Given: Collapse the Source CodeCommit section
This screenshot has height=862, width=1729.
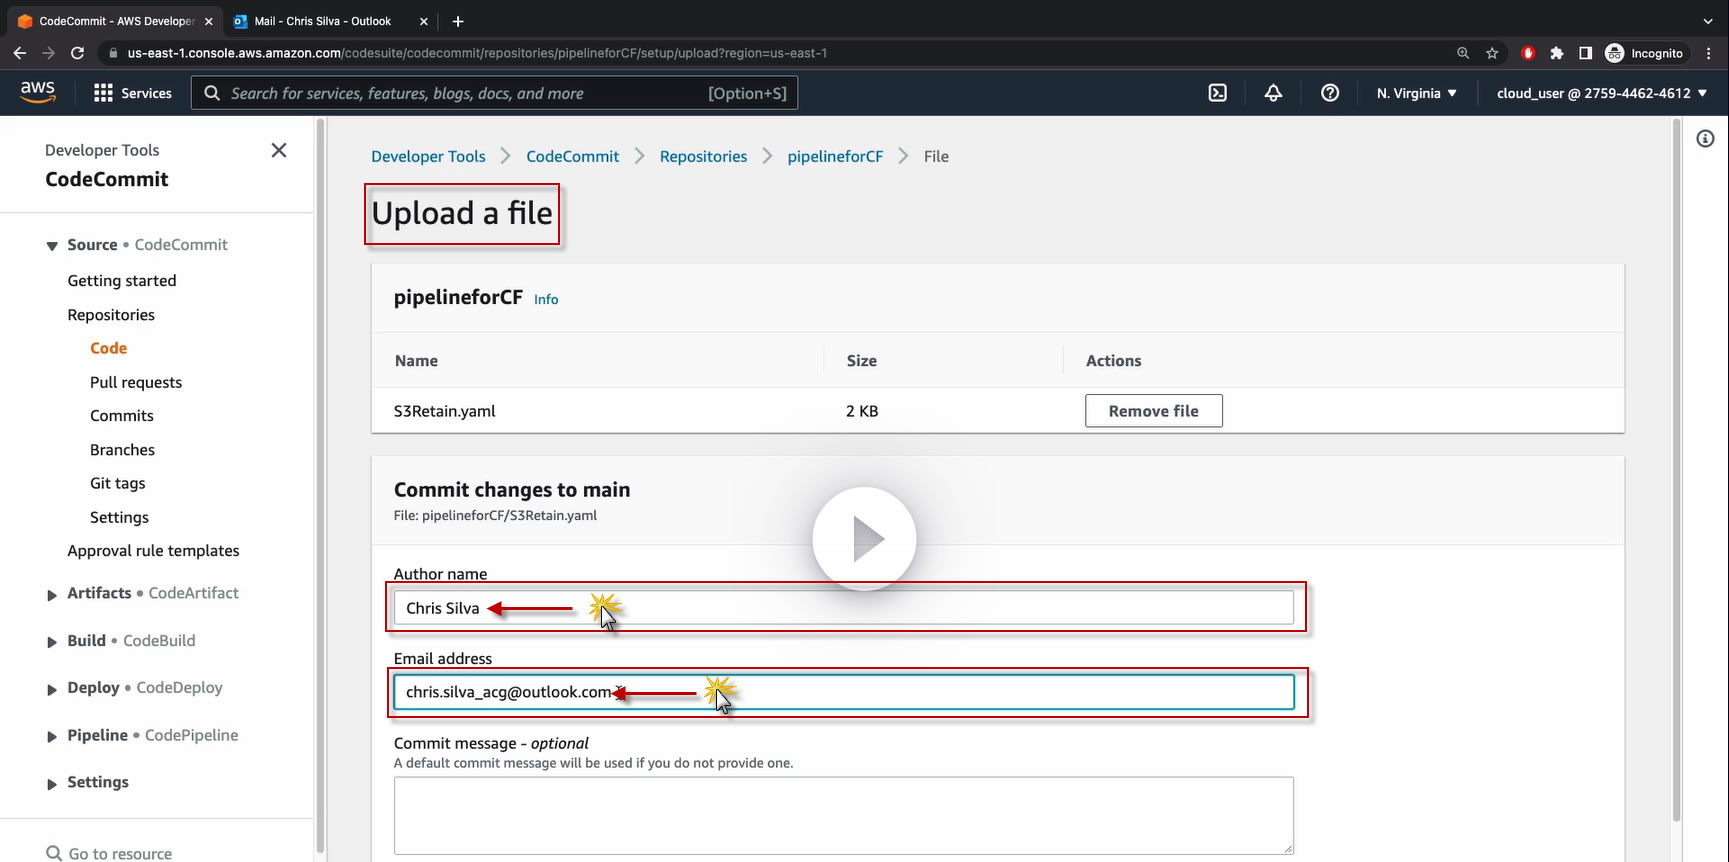Looking at the screenshot, I should (52, 246).
